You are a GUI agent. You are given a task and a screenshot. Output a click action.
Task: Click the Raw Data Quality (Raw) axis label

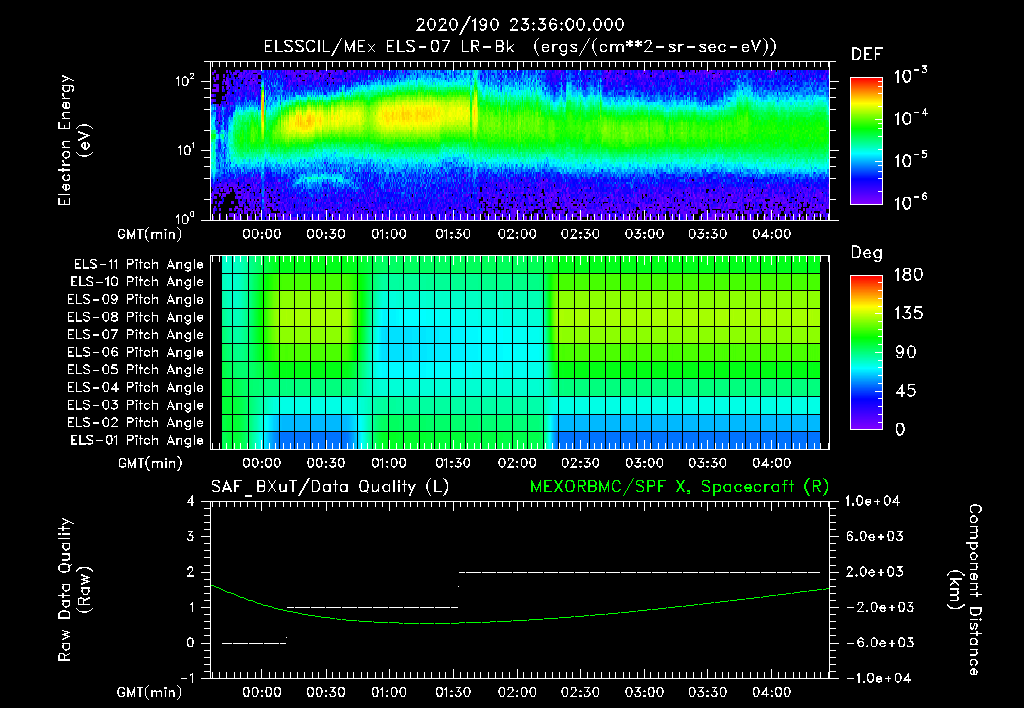pyautogui.click(x=74, y=590)
